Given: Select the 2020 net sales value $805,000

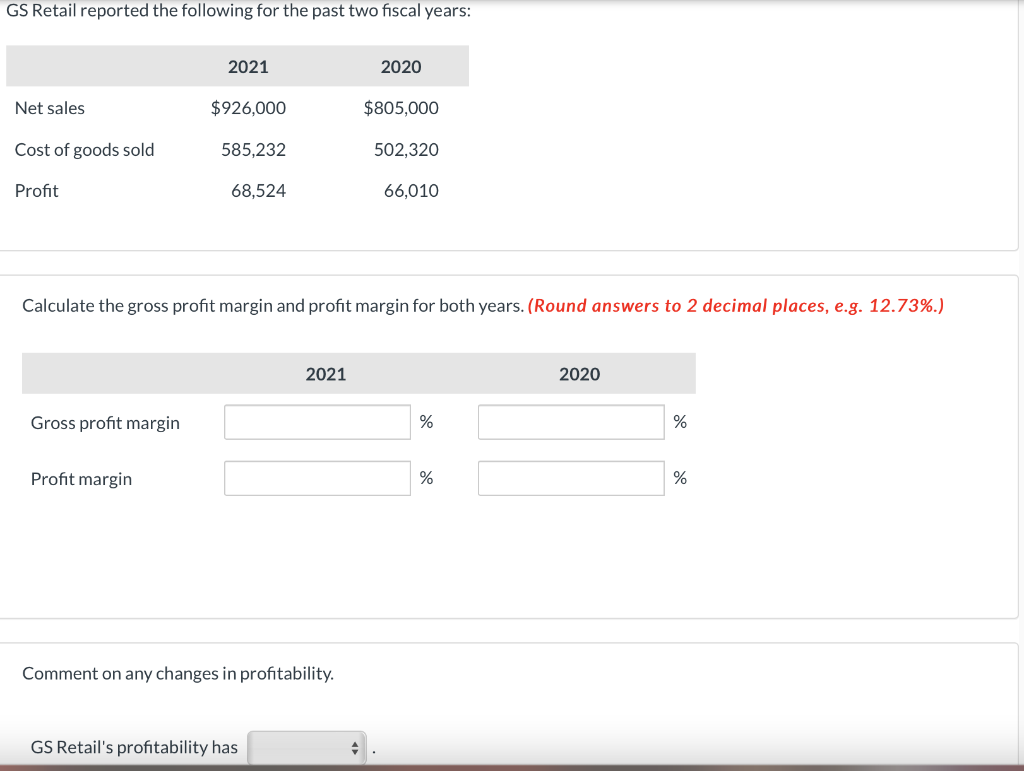Looking at the screenshot, I should point(401,108).
